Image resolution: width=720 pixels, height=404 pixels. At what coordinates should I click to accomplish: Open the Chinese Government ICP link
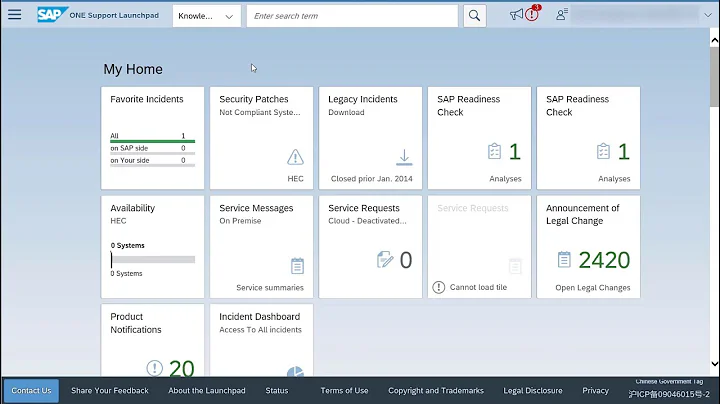669,394
